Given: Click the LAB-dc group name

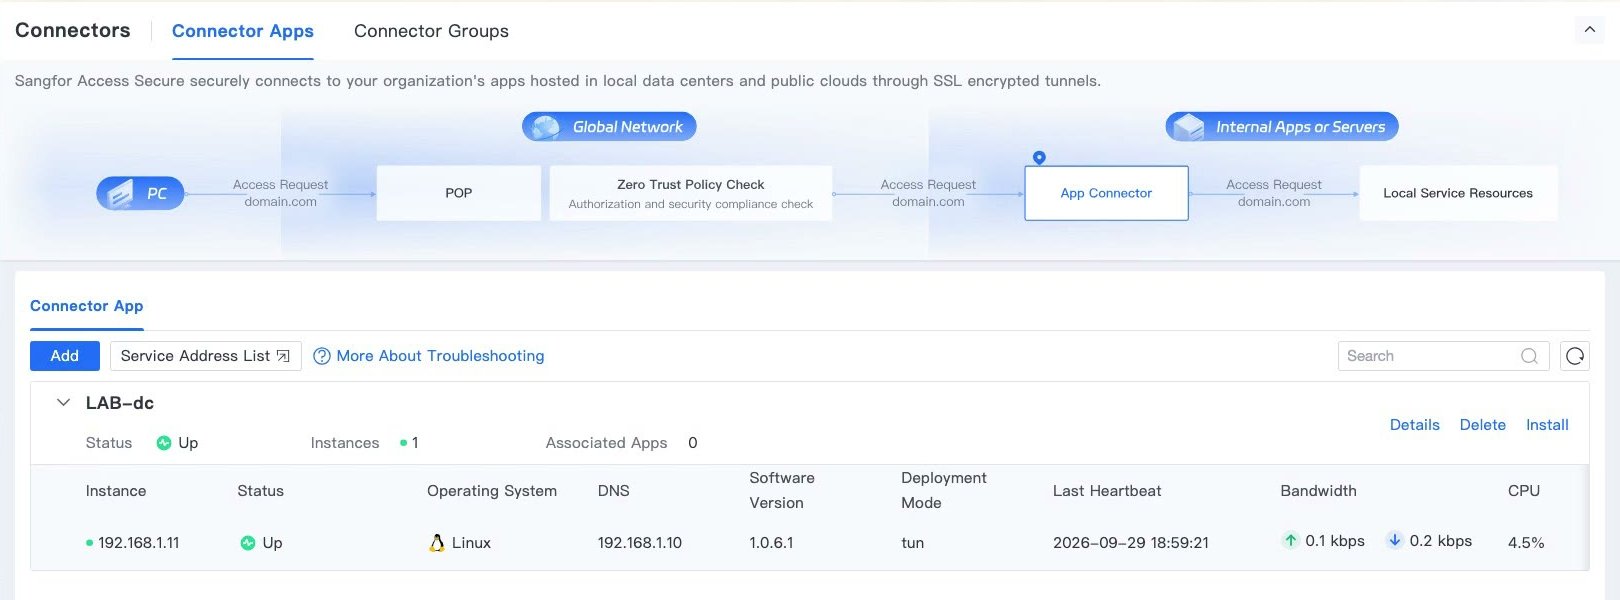Looking at the screenshot, I should click(120, 403).
